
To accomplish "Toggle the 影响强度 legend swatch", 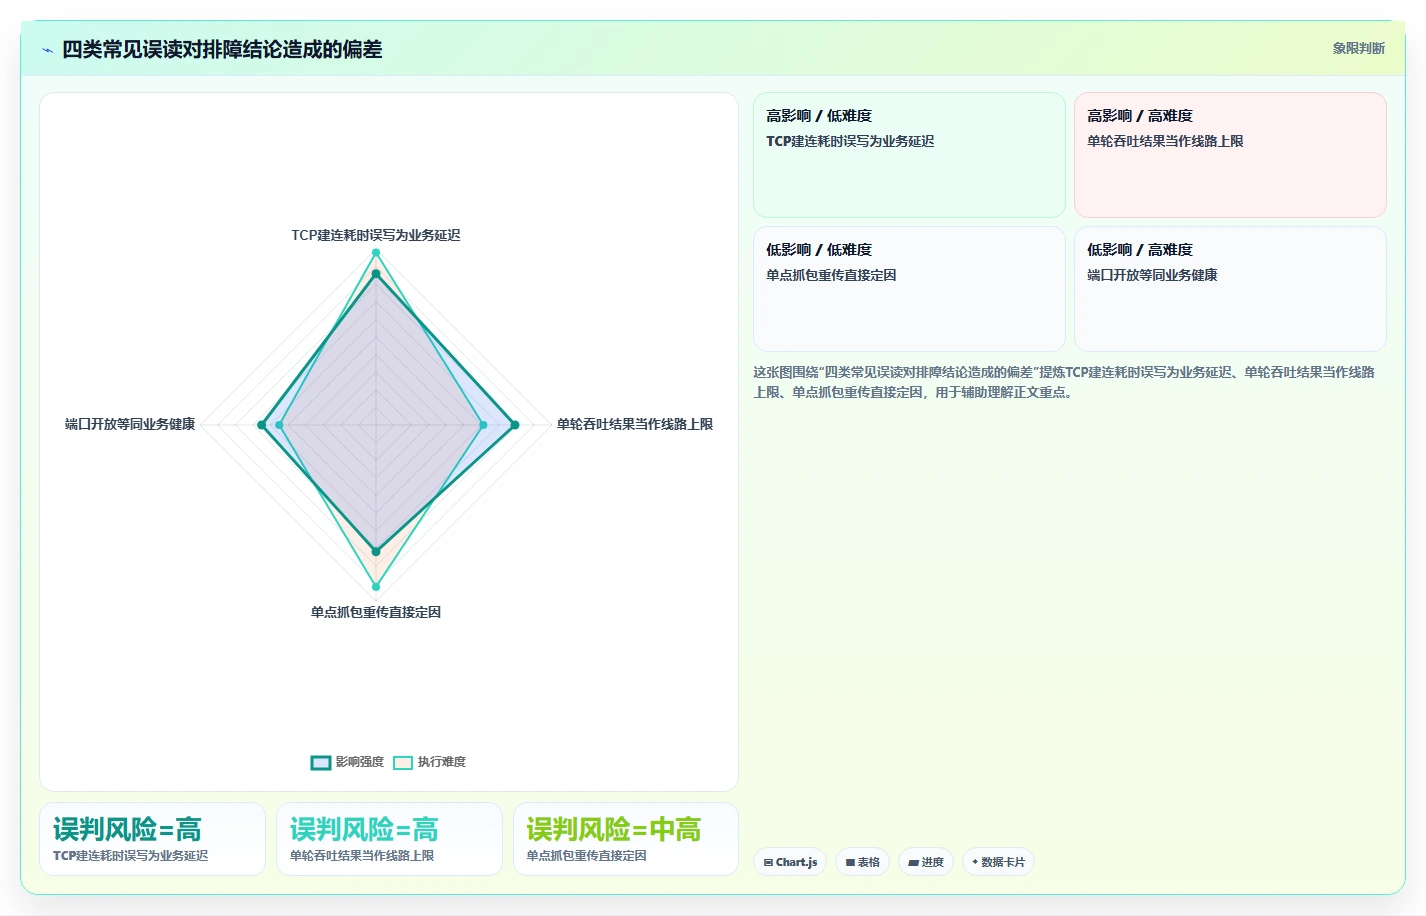I will pos(321,763).
